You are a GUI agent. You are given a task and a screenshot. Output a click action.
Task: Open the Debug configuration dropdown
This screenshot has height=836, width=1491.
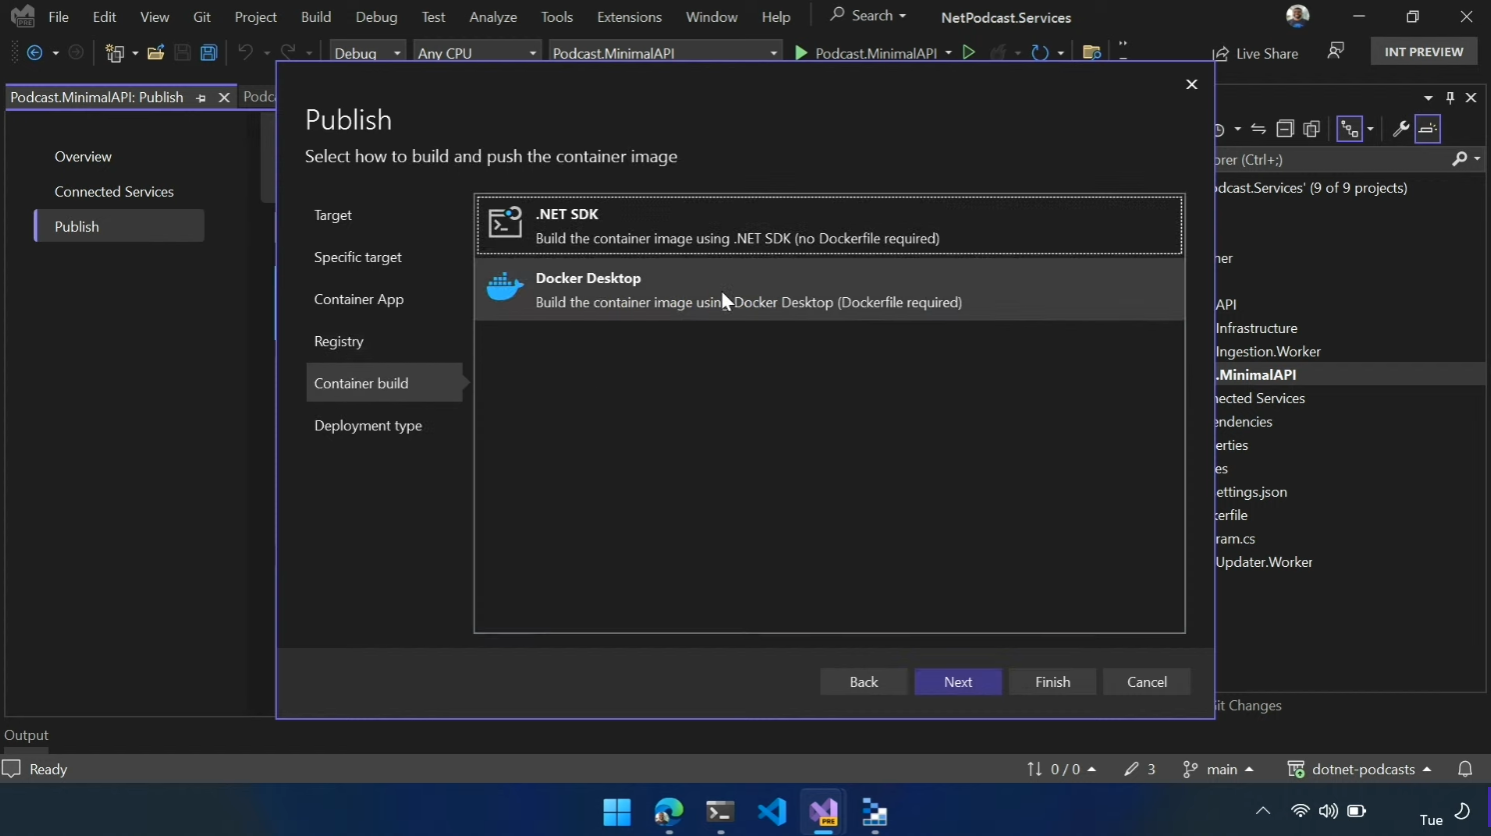367,53
